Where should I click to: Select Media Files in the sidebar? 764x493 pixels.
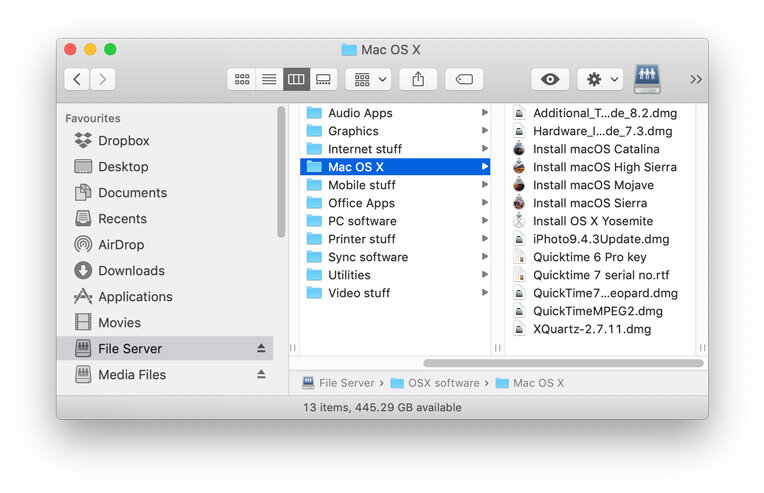click(x=165, y=375)
